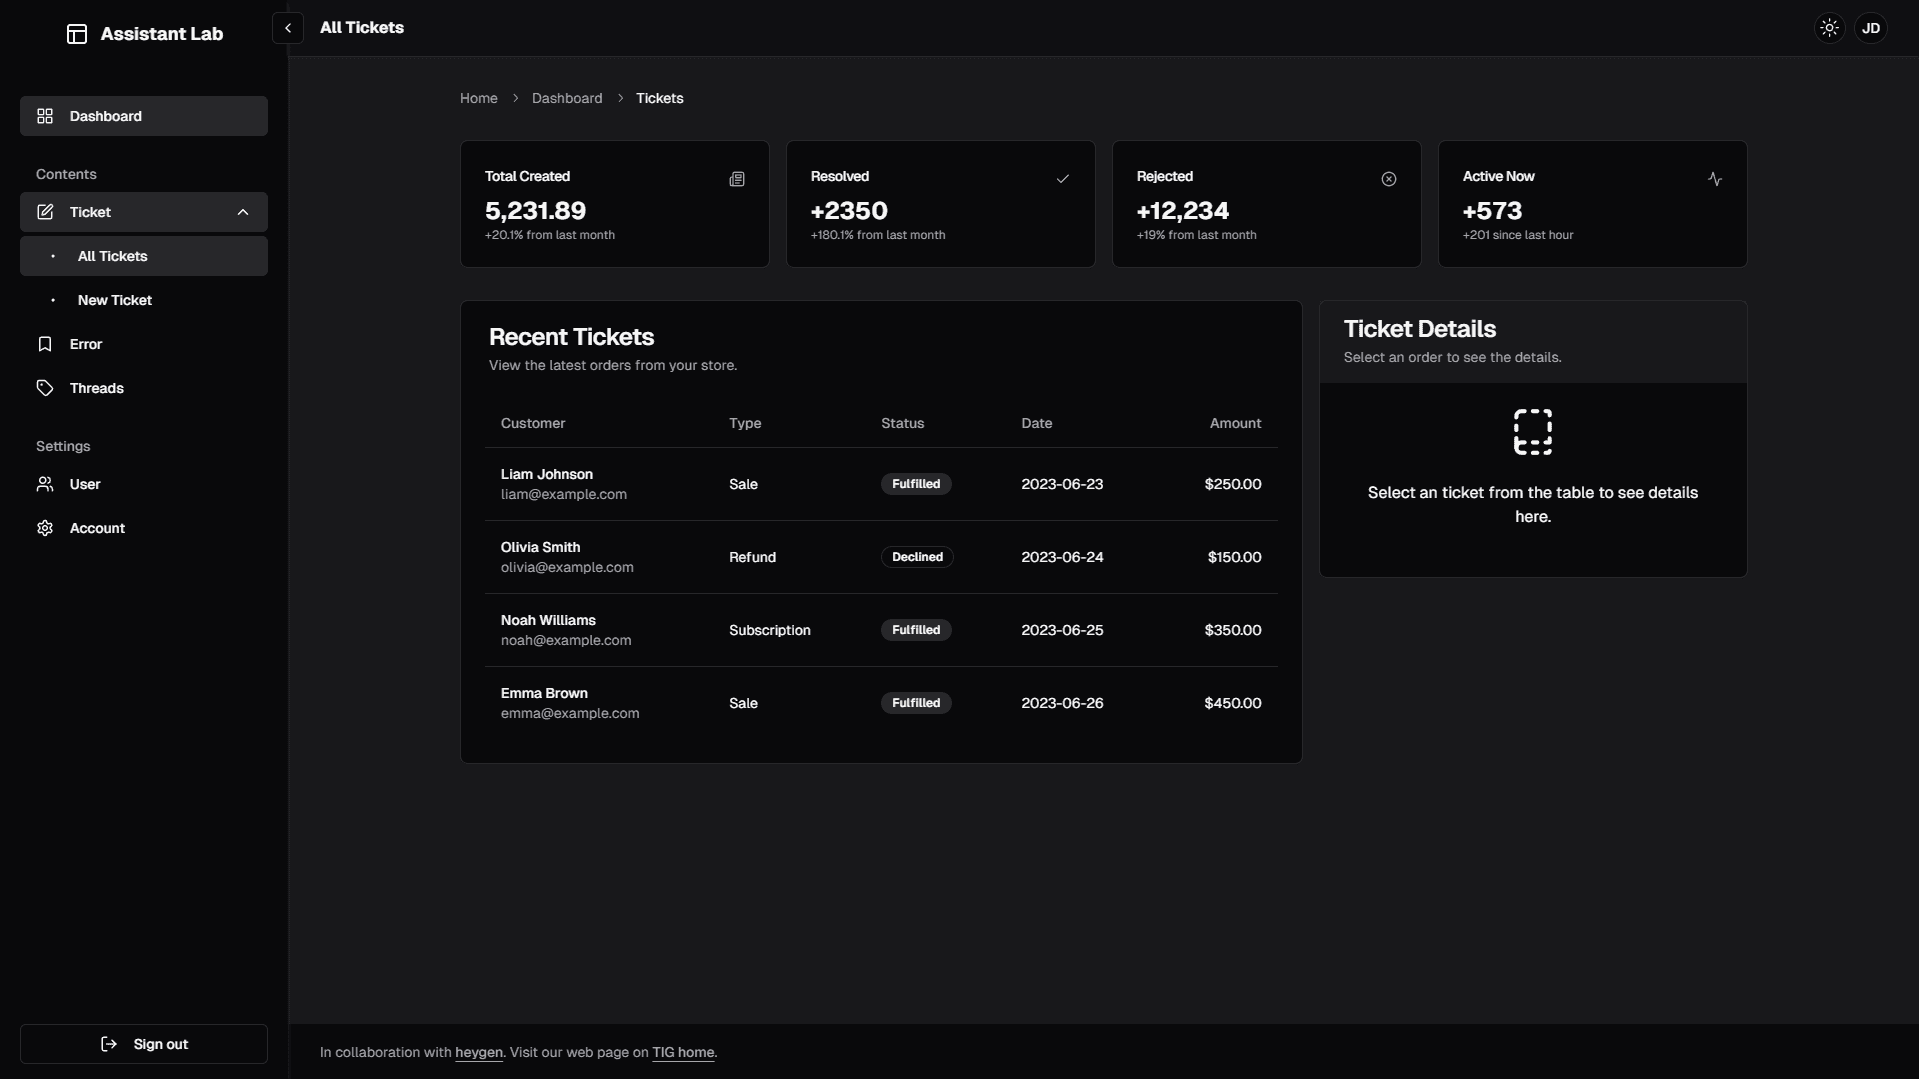Viewport: 1919px width, 1079px height.
Task: Click the Rejected card's circle-x icon
Action: 1388,179
